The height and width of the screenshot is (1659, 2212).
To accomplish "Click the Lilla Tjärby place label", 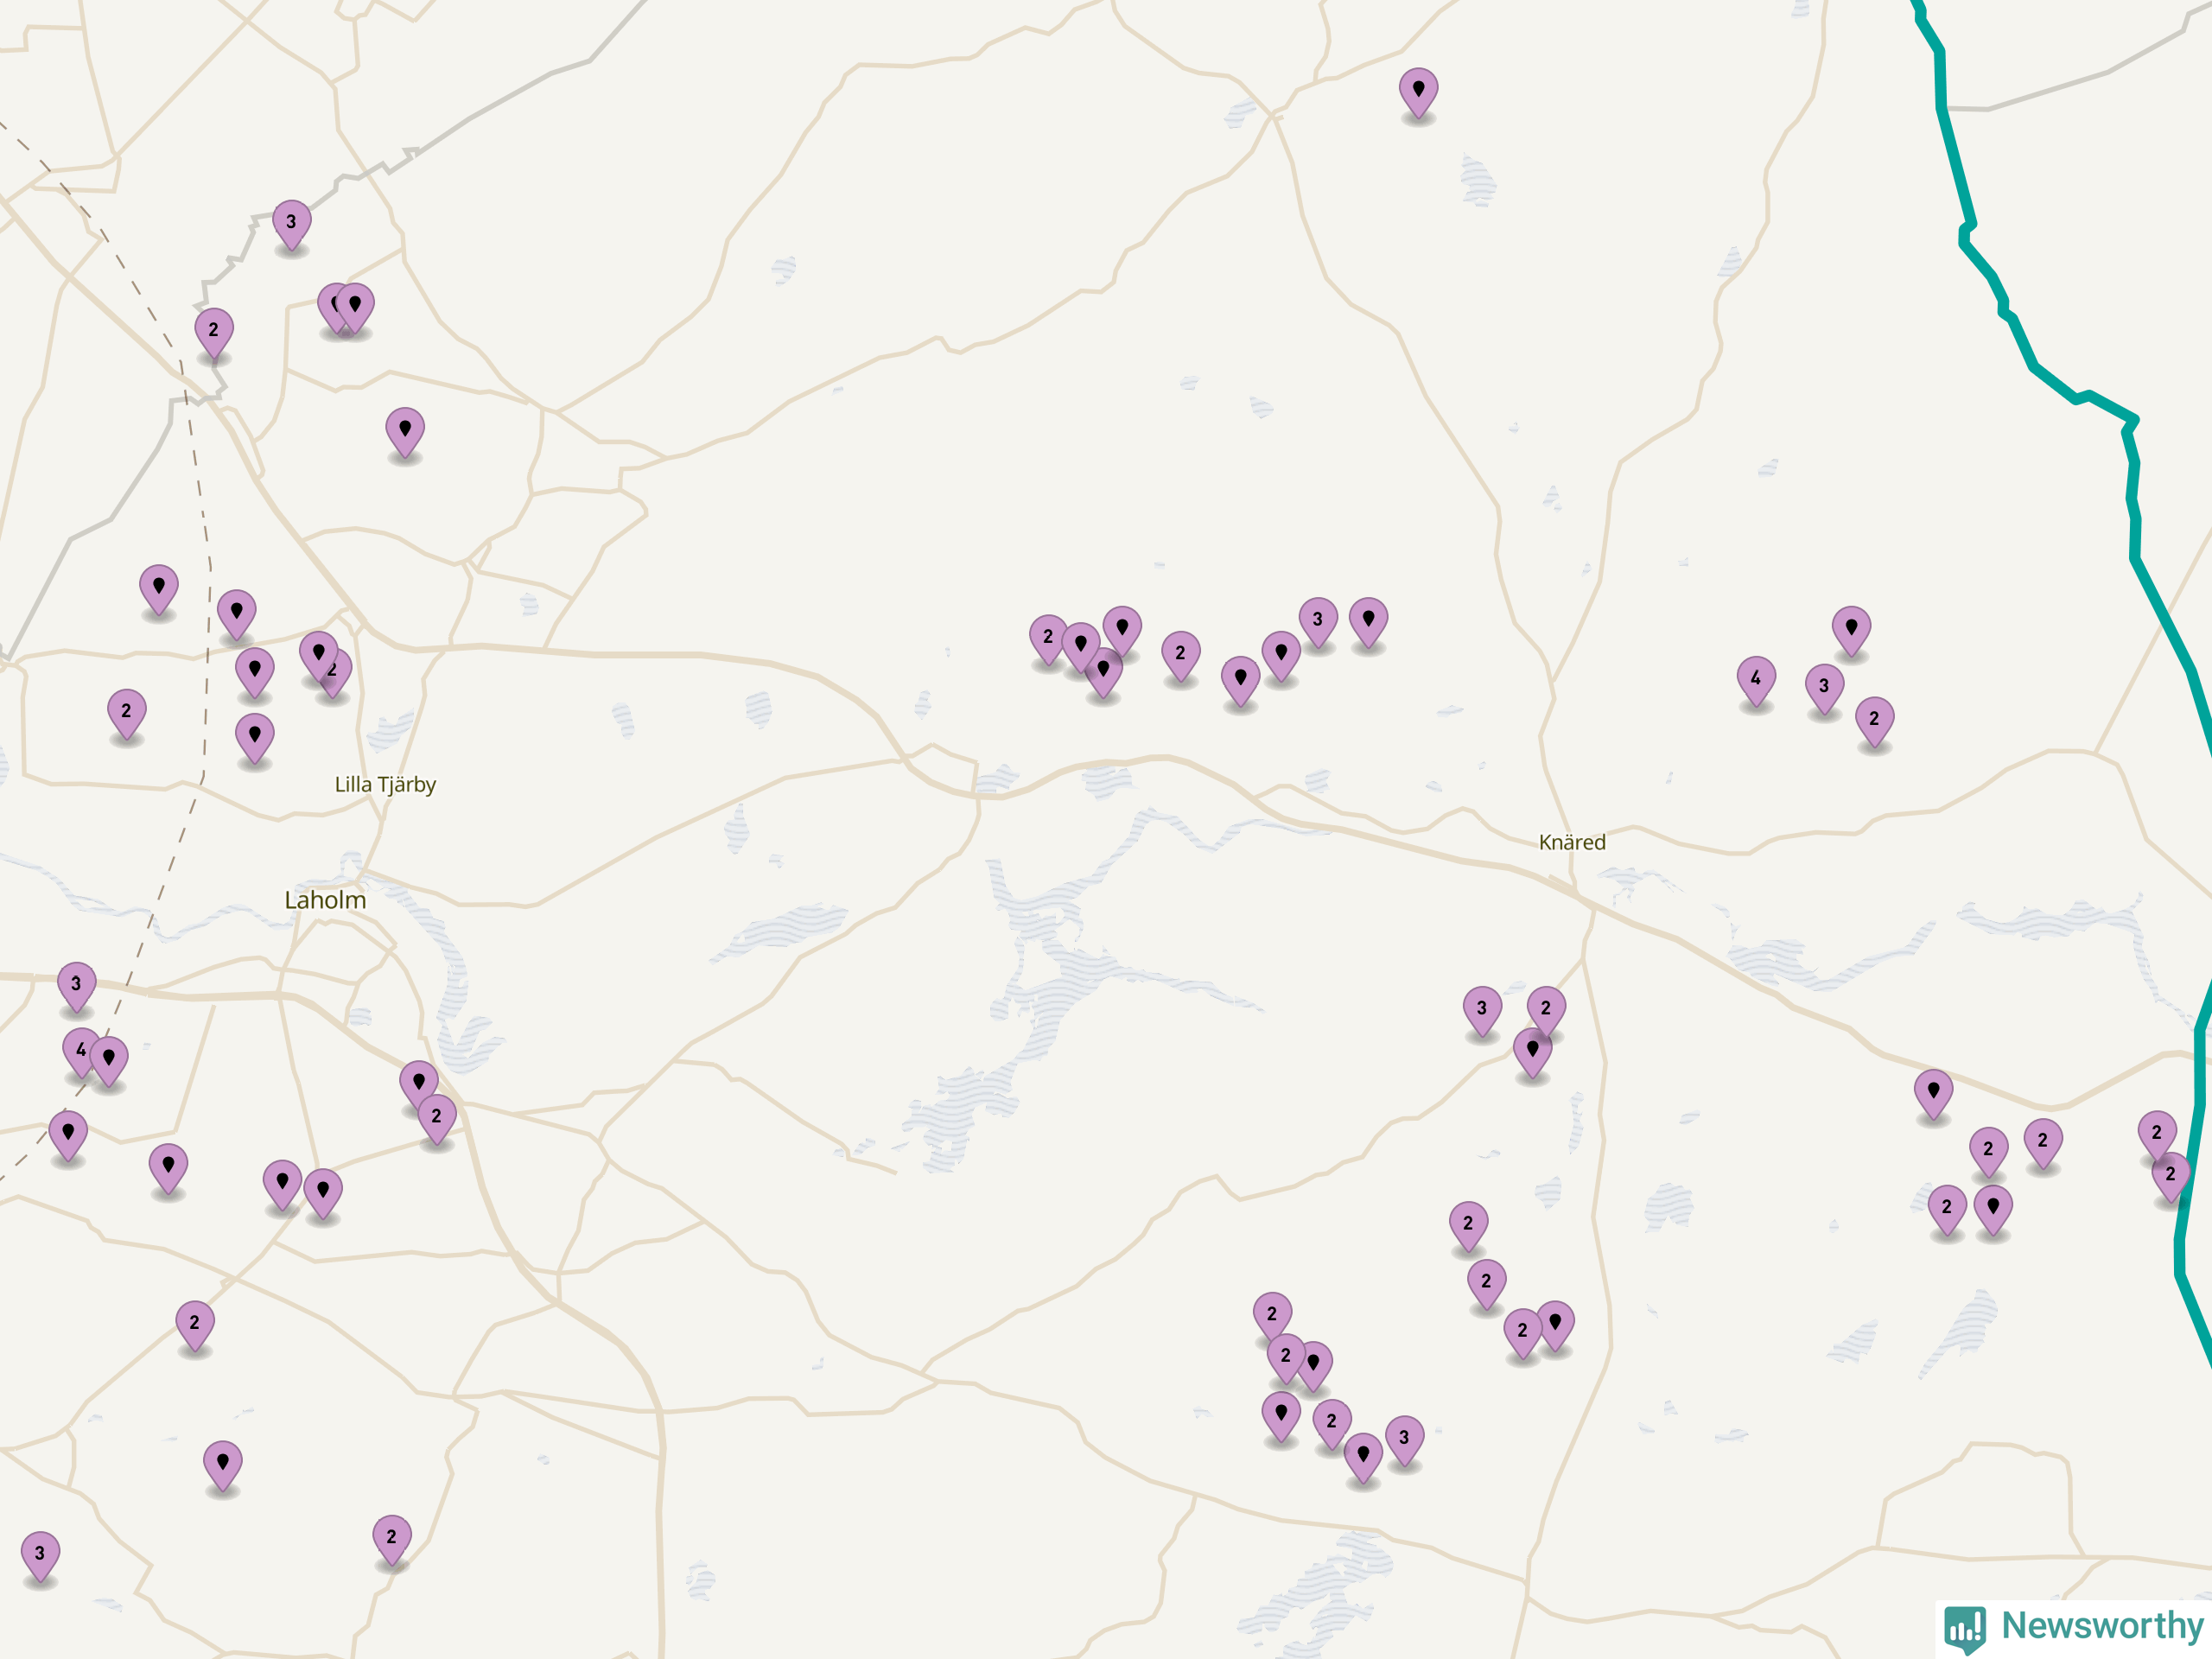I will pyautogui.click(x=385, y=784).
